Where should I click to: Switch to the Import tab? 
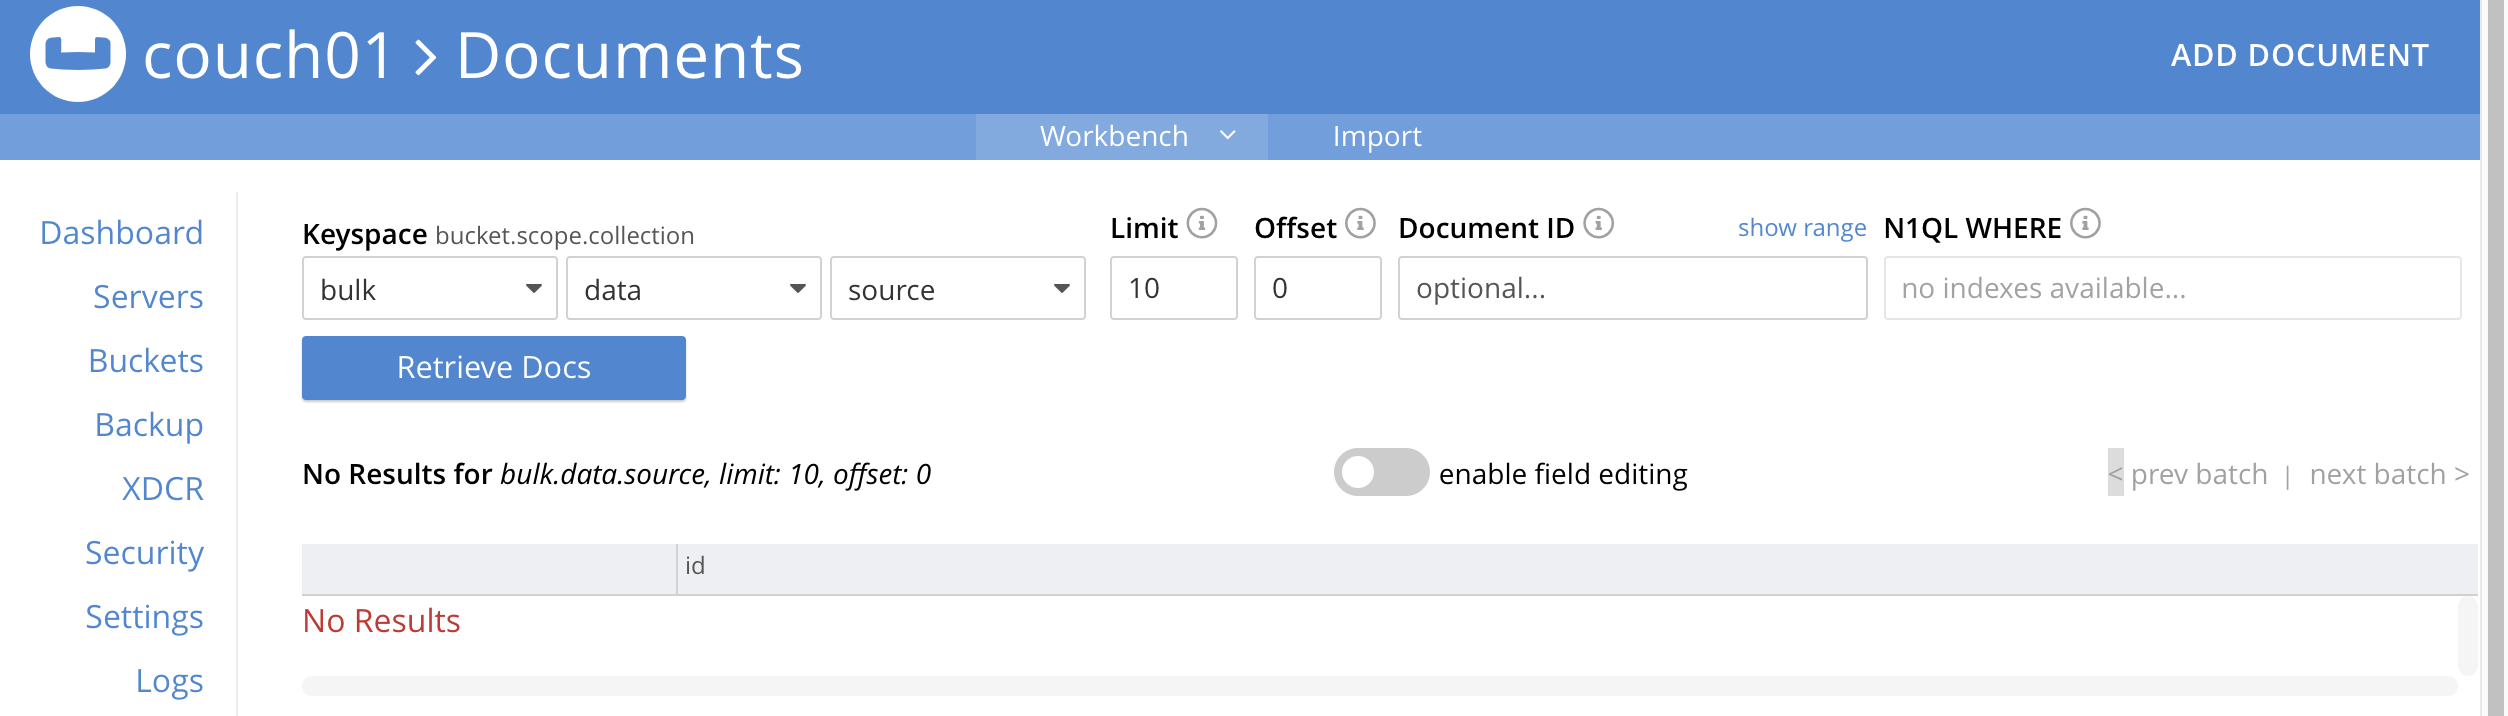pyautogui.click(x=1376, y=136)
